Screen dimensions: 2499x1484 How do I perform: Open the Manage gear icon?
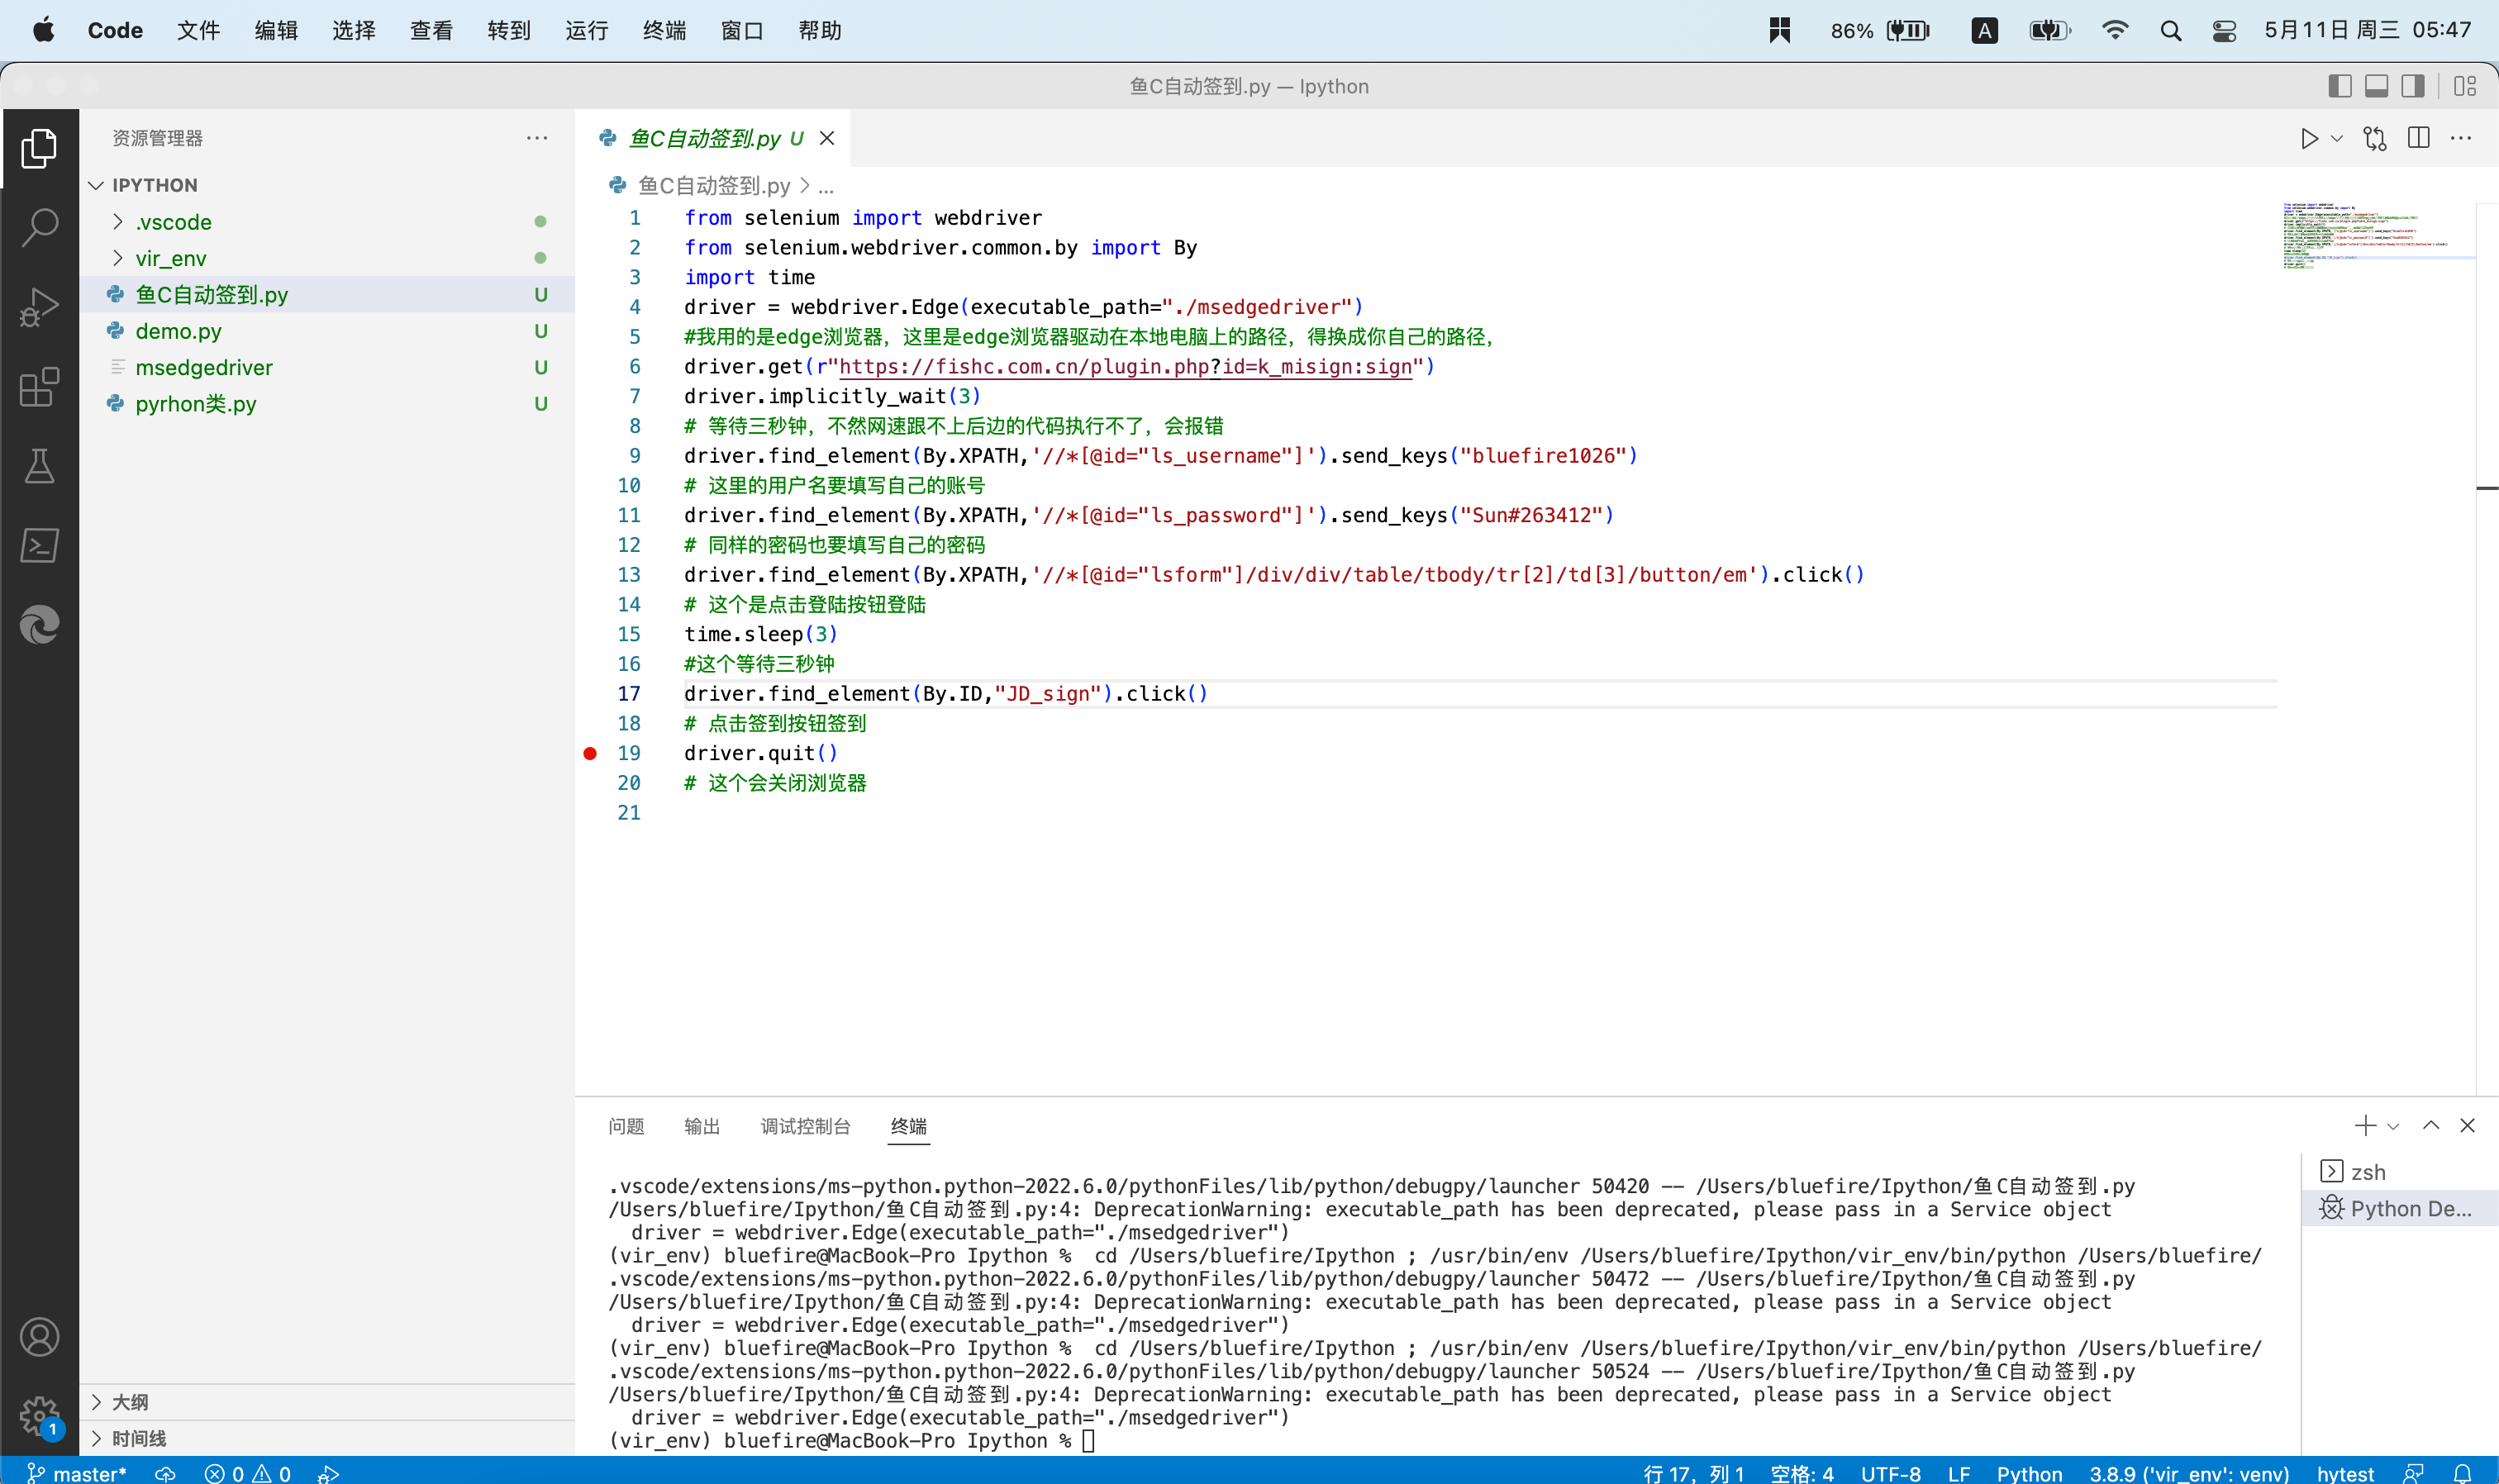point(39,1415)
